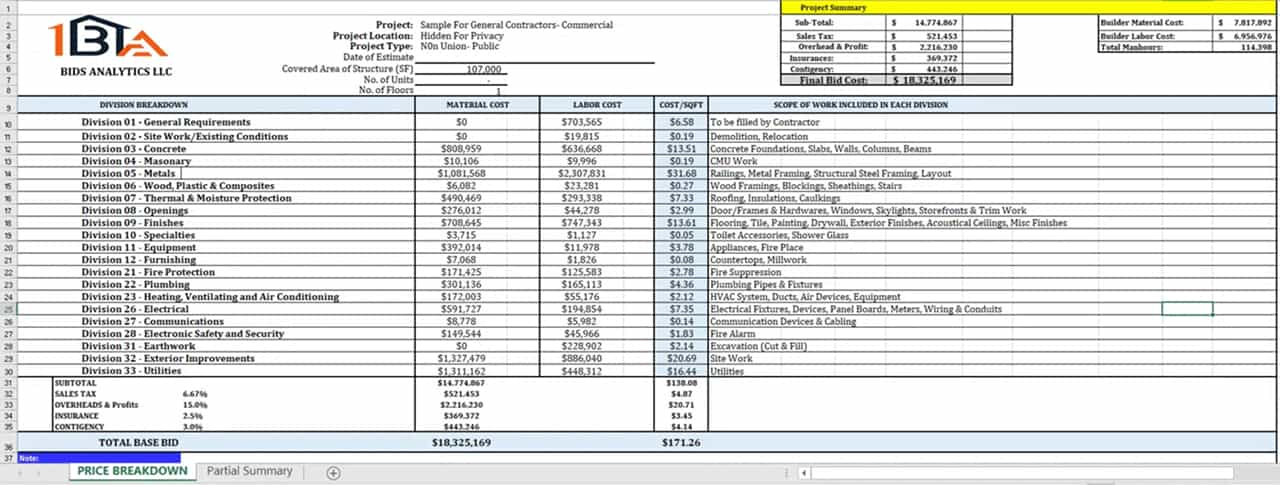The width and height of the screenshot is (1280, 485).
Task: Select the Division 05 - Metals cell
Action: pos(129,174)
